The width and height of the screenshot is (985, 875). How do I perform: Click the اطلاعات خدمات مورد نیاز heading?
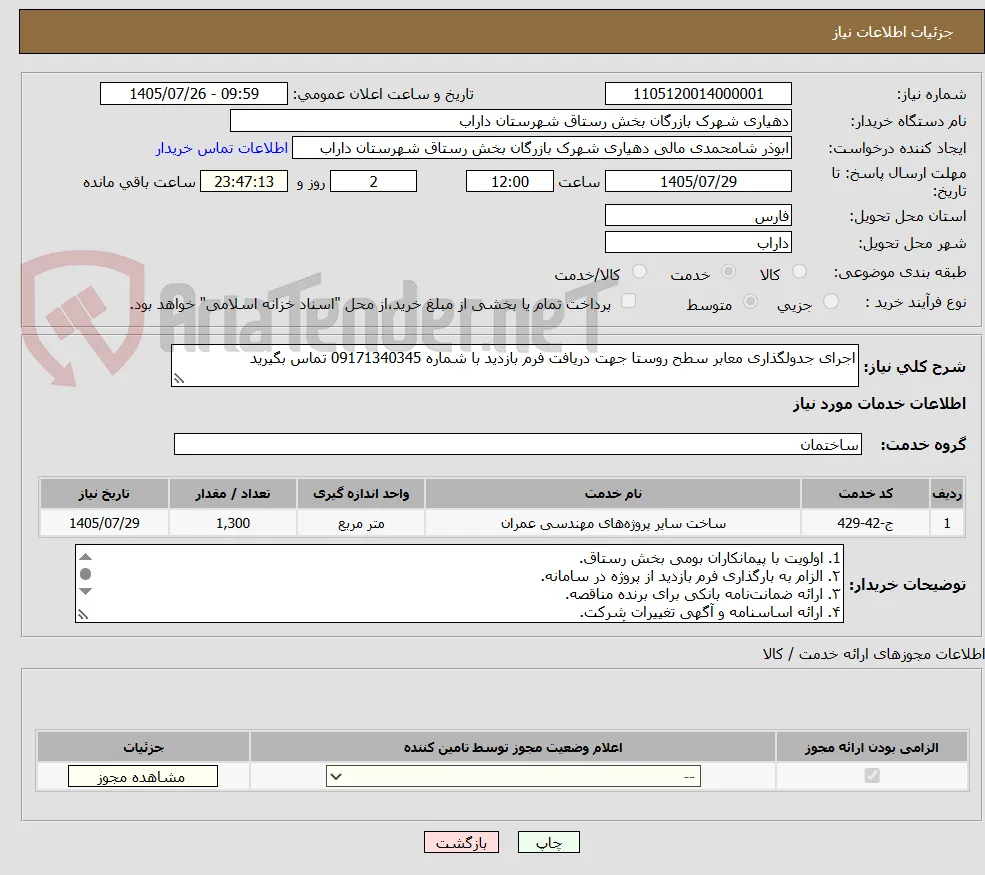[879, 404]
